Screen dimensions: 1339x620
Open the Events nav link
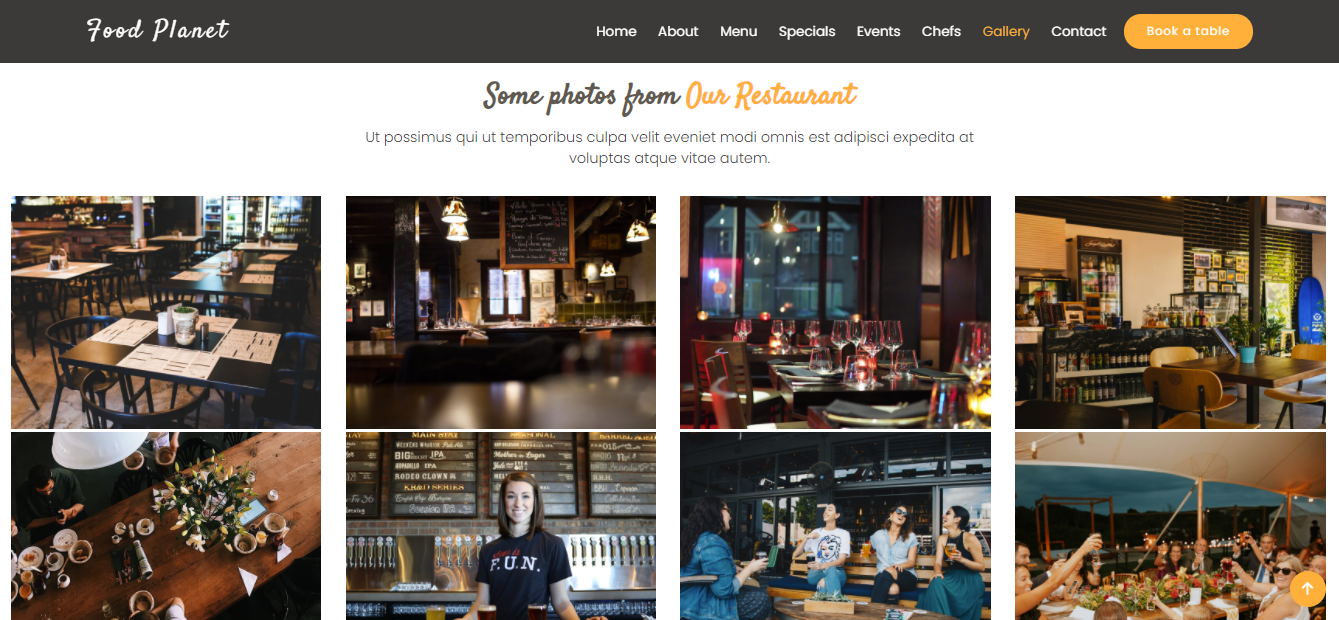pyautogui.click(x=879, y=31)
